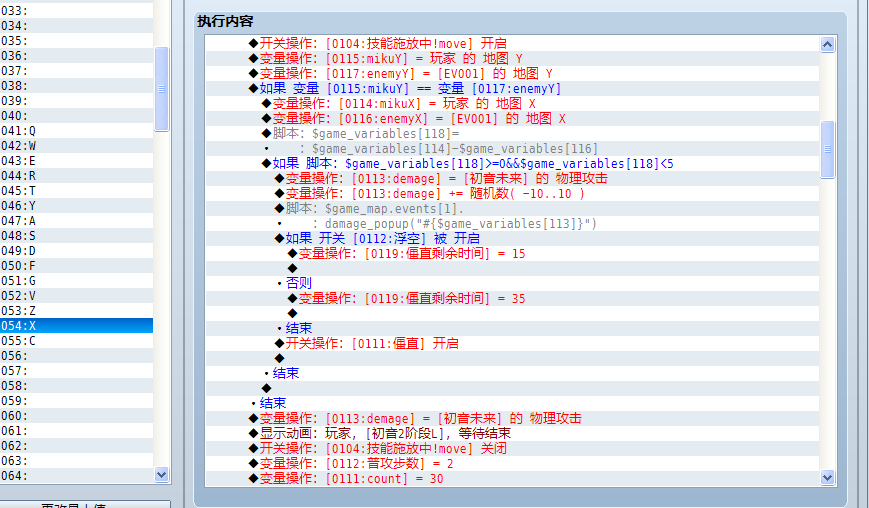Select conditional mikuY == enemyY line
Image resolution: width=869 pixels, height=508 pixels.
coord(512,88)
